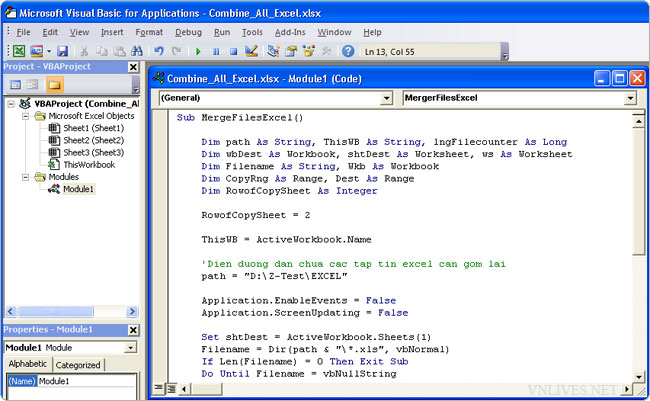Open the MergerFilesExcel procedure dropdown
Screen dimensions: 650x401
coord(630,98)
